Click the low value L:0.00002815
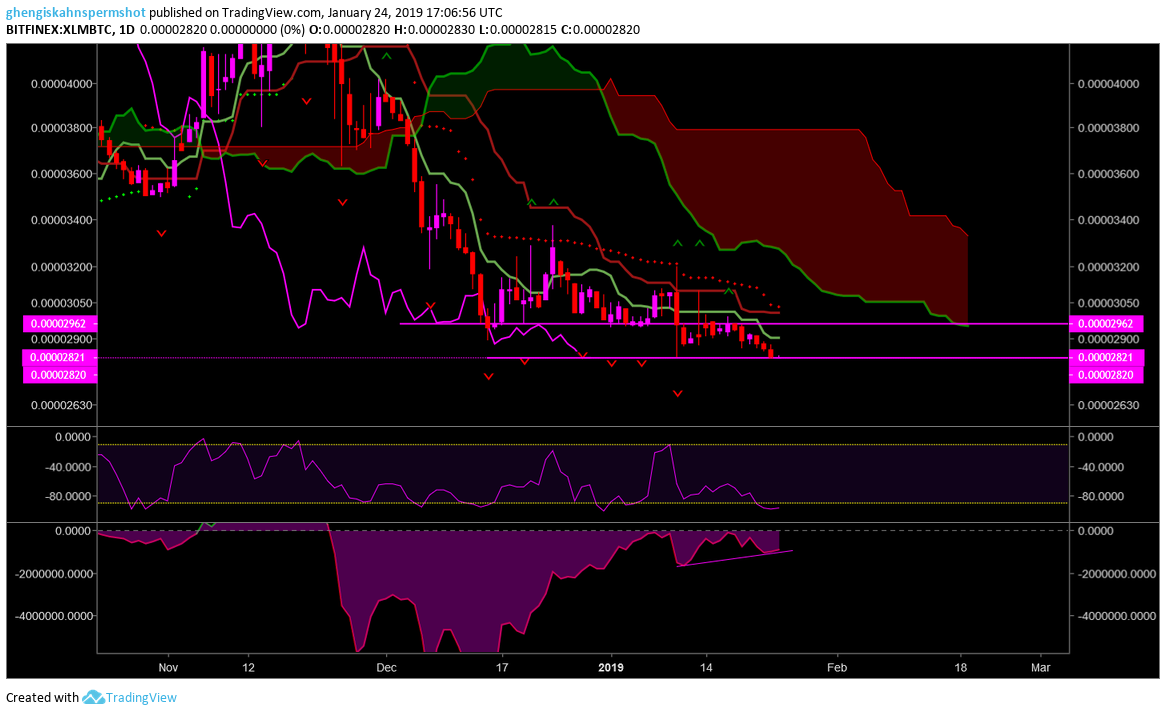The width and height of the screenshot is (1166, 715). click(x=518, y=30)
